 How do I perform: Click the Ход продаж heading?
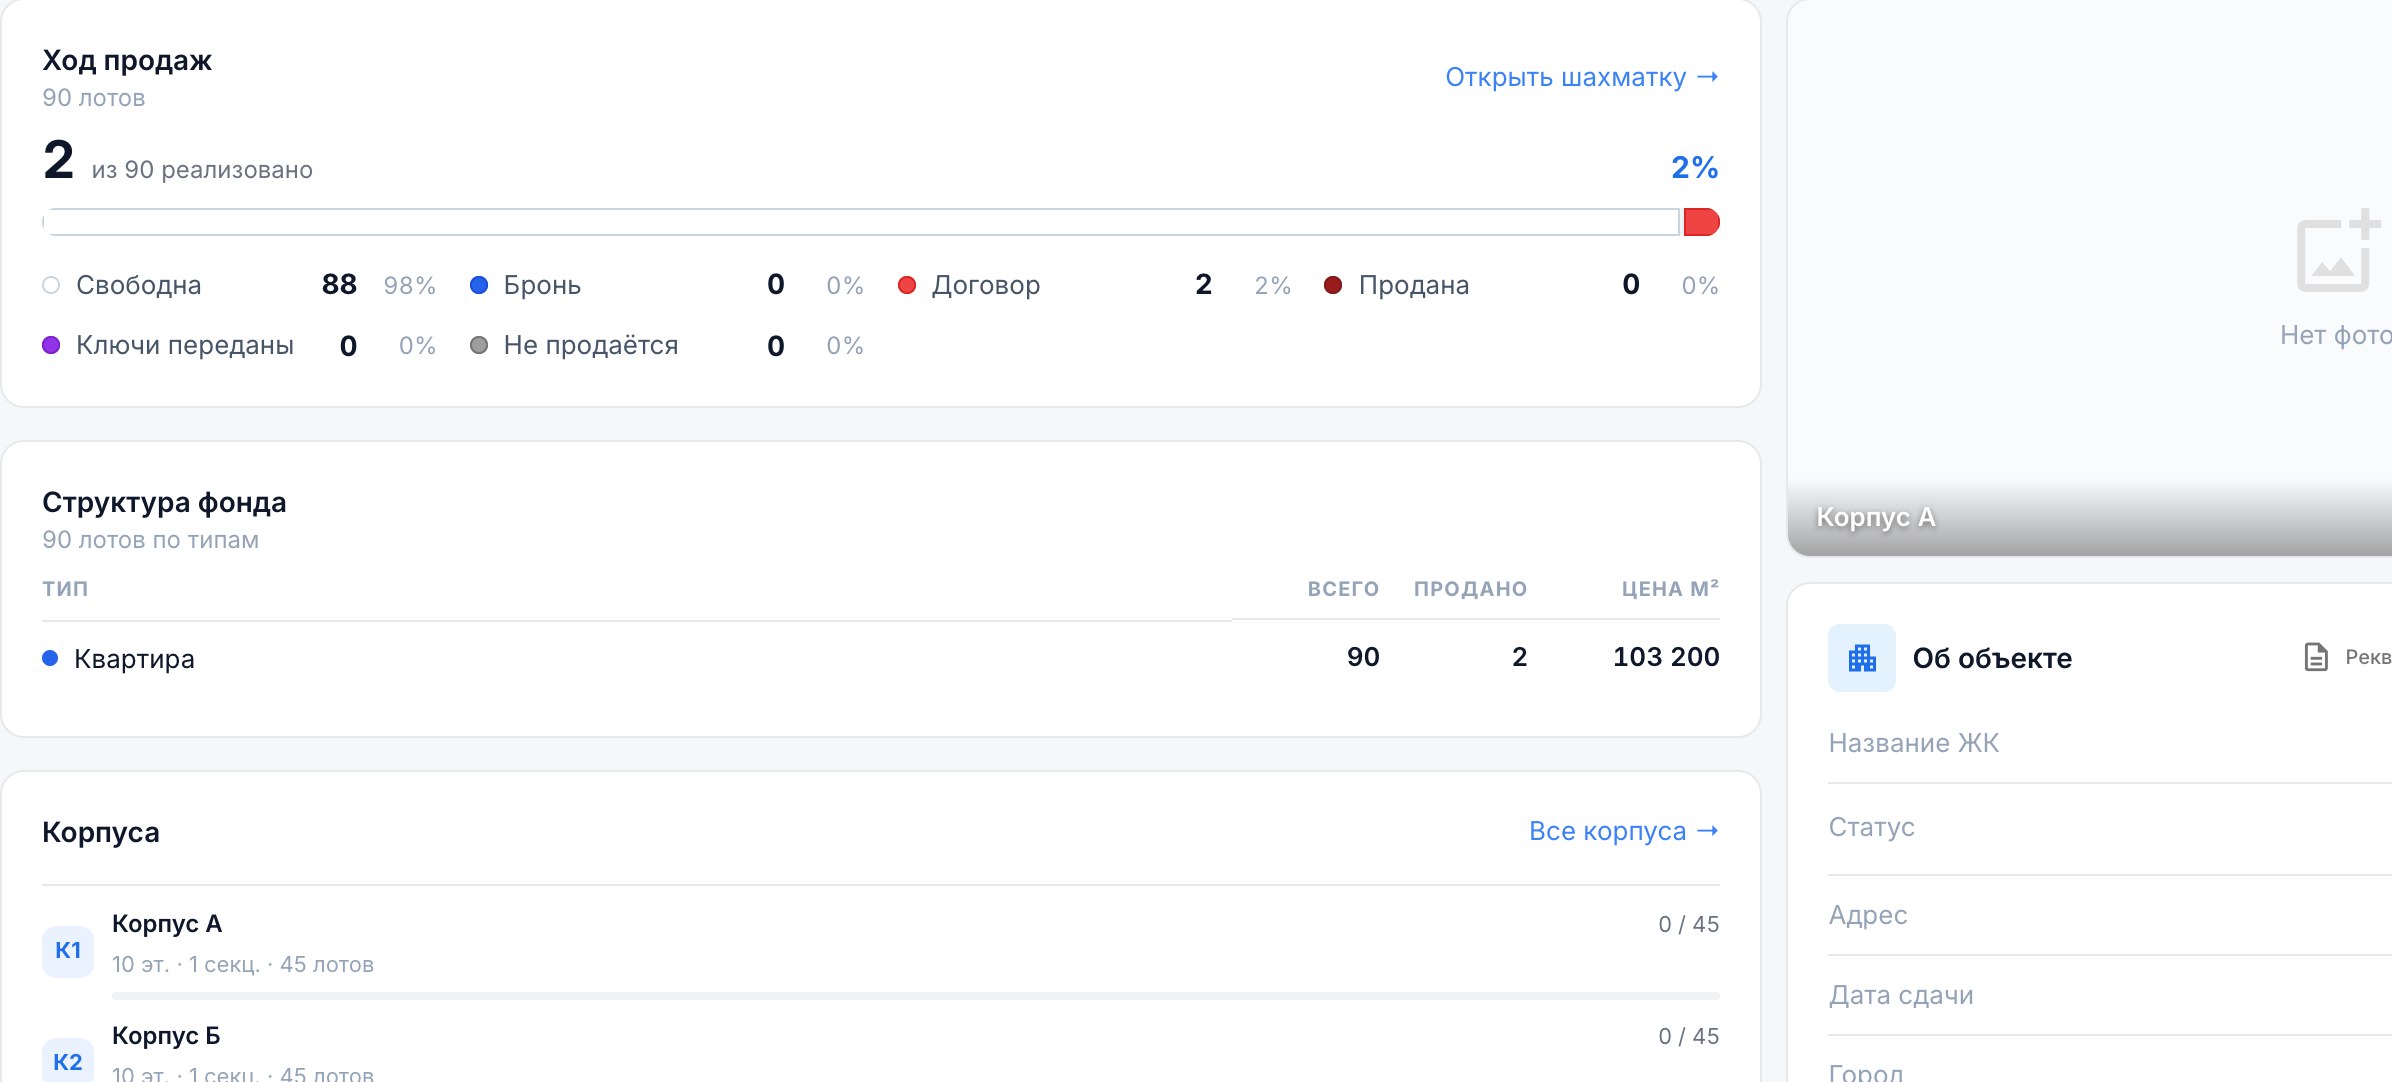pos(127,61)
